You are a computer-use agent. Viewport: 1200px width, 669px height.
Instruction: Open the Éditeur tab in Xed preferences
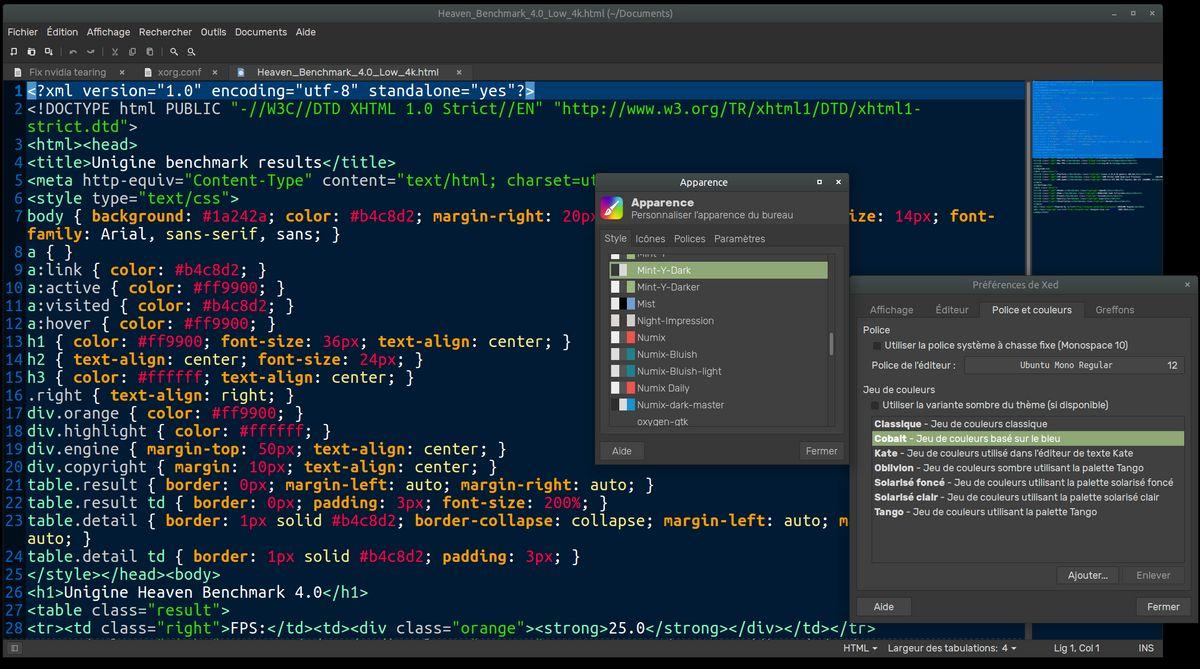(952, 310)
